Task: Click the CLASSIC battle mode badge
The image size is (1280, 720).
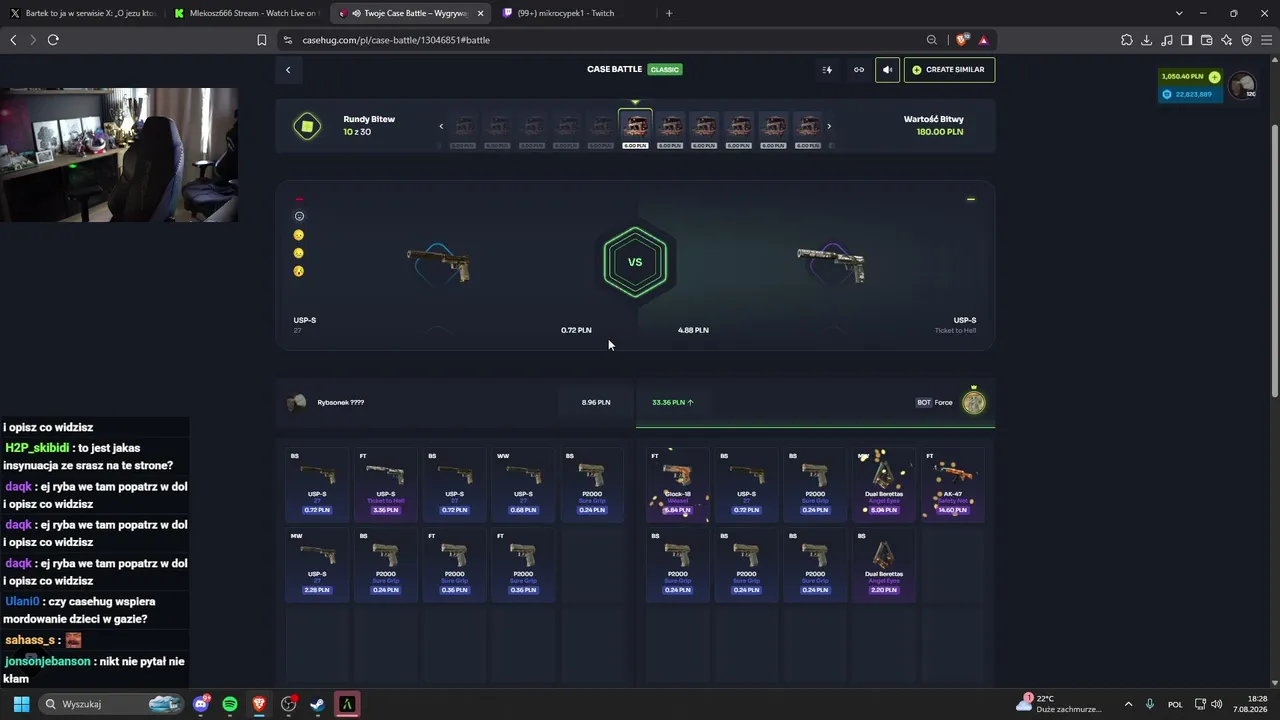Action: [x=665, y=70]
